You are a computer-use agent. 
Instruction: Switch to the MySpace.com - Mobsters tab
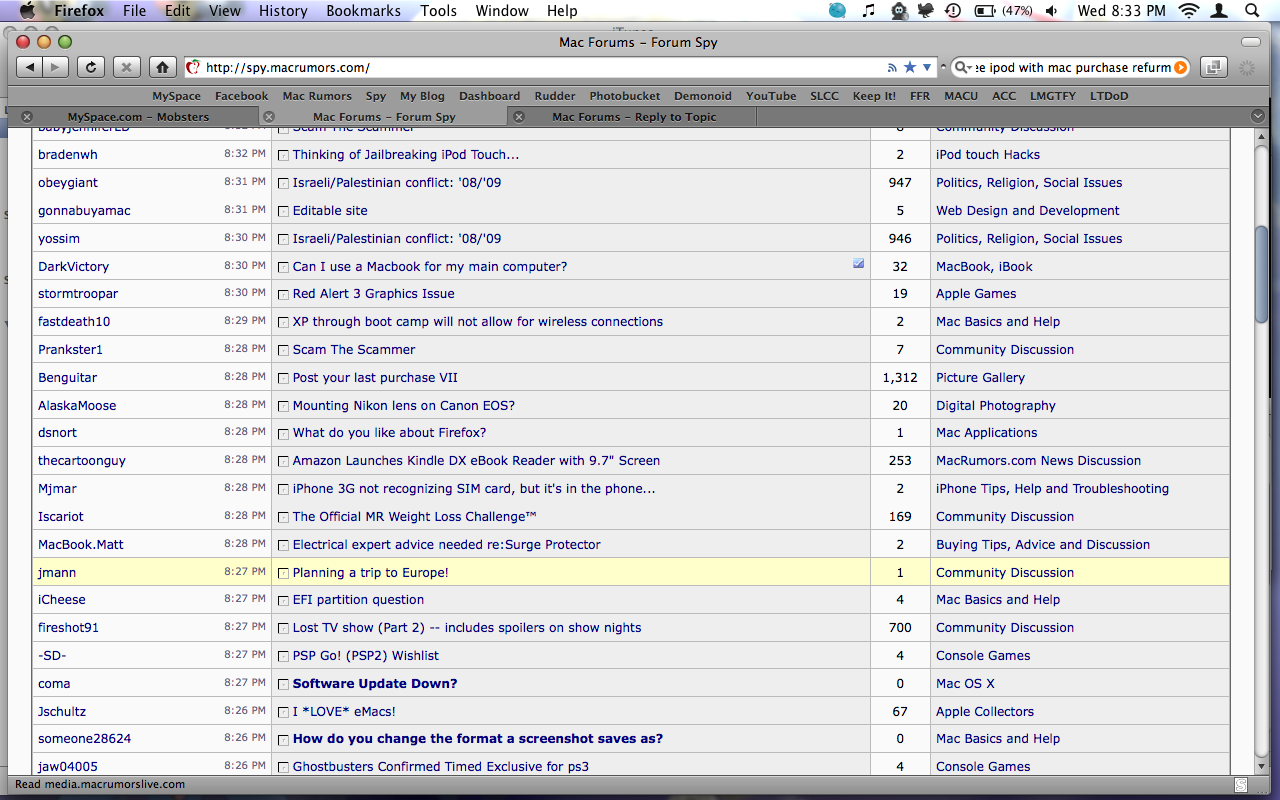(x=138, y=117)
